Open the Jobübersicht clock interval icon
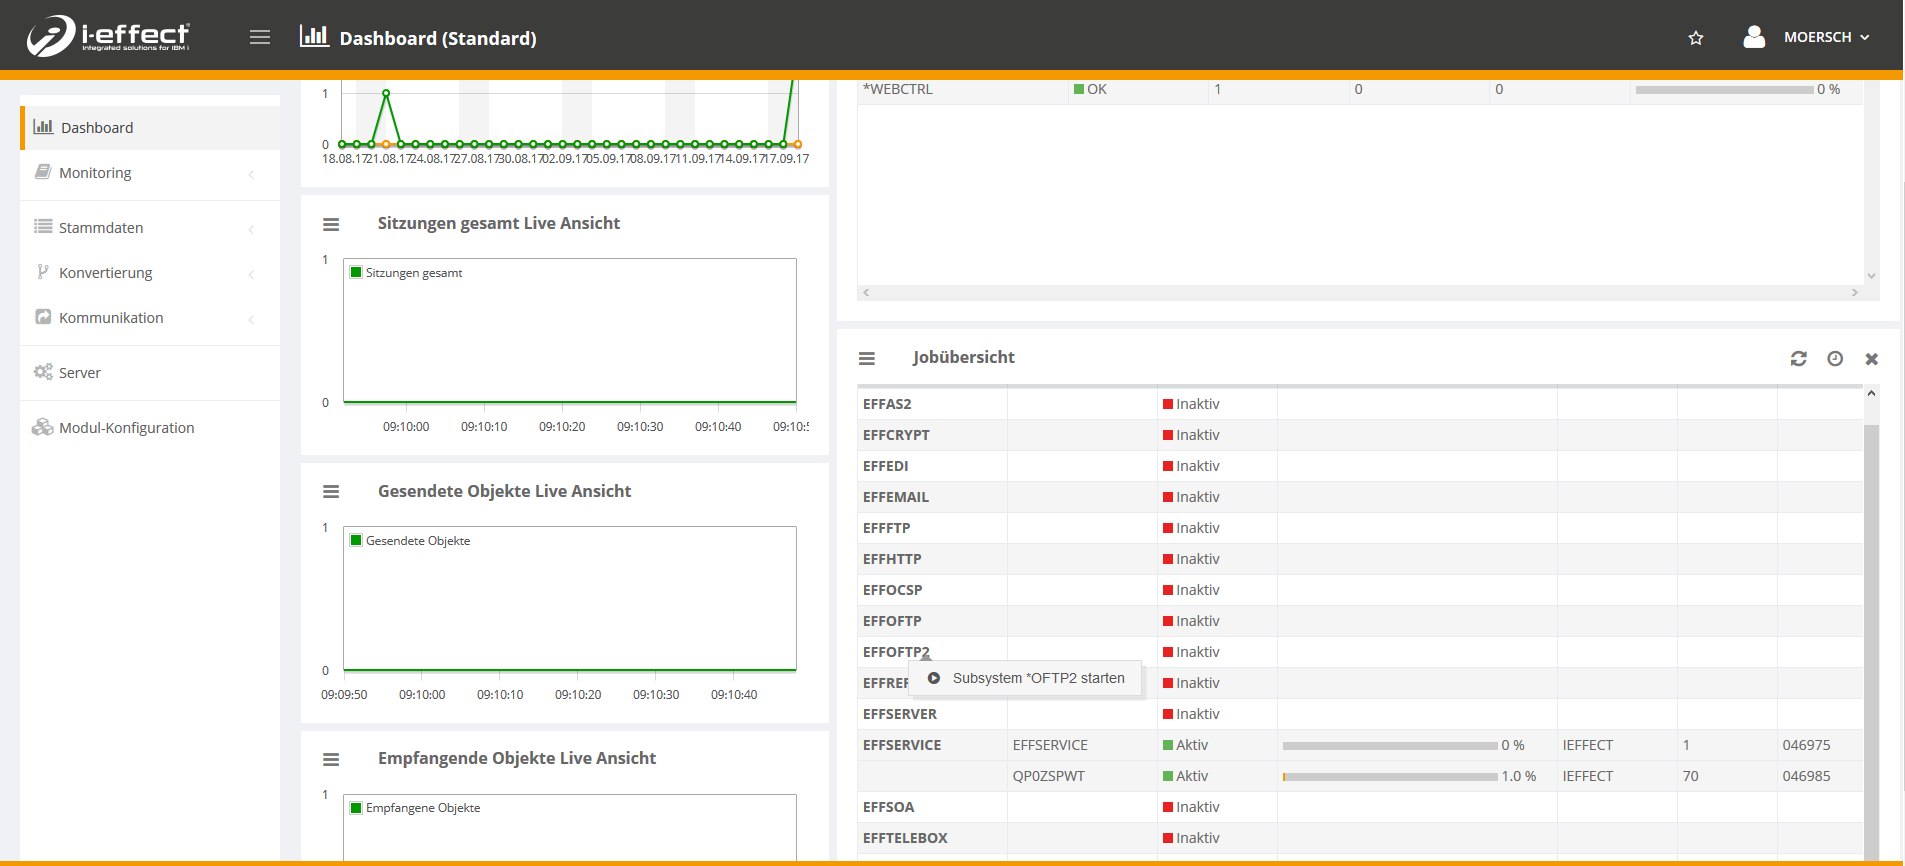 coord(1835,359)
